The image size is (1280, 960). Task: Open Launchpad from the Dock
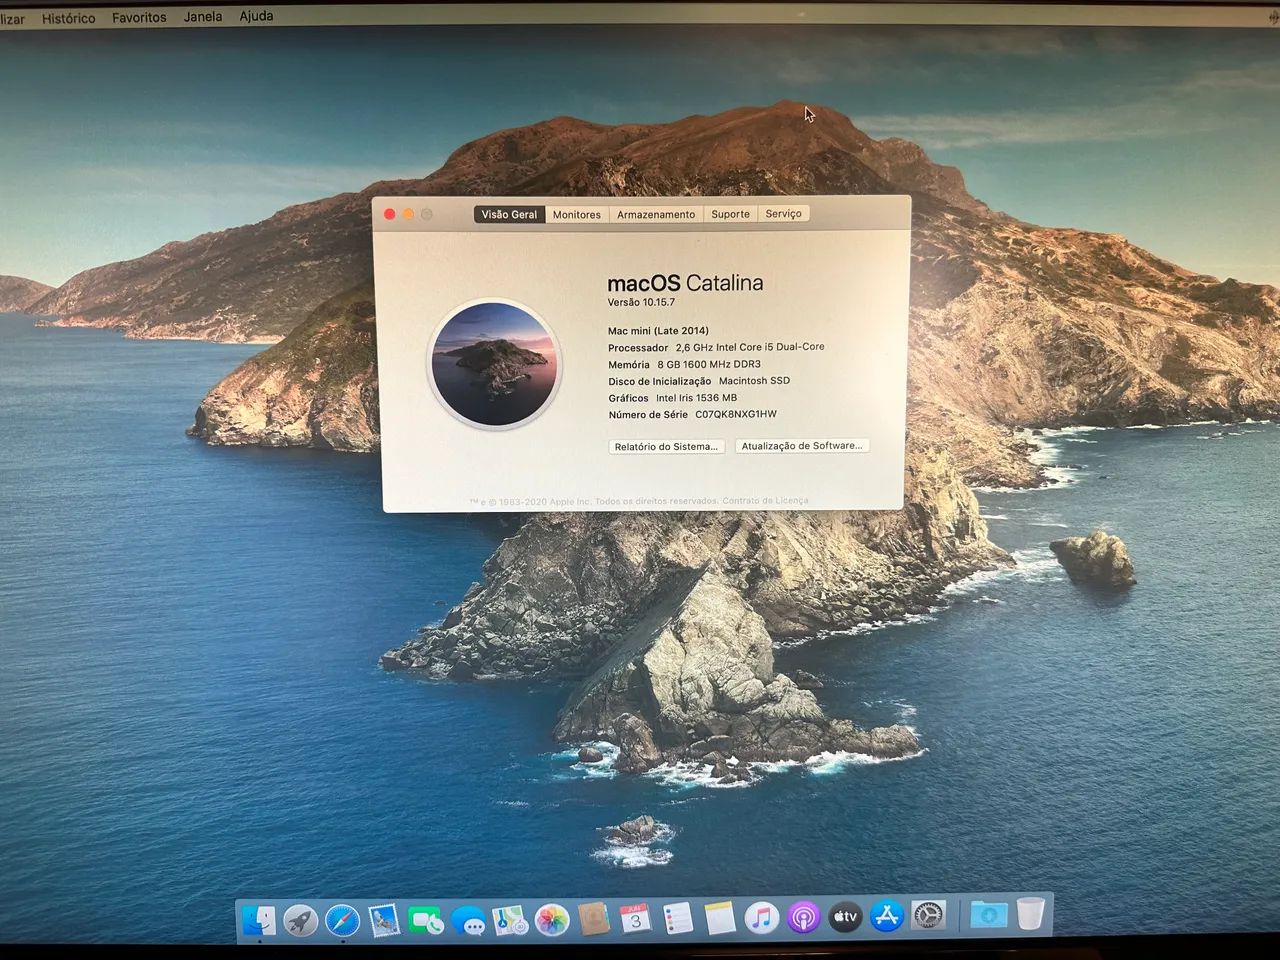point(301,918)
